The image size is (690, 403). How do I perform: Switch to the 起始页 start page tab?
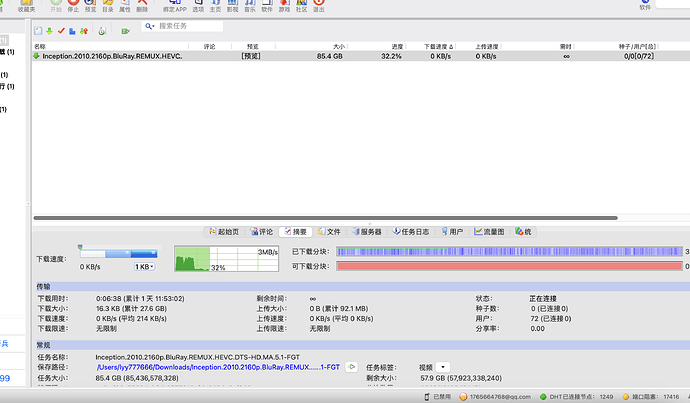click(x=224, y=232)
